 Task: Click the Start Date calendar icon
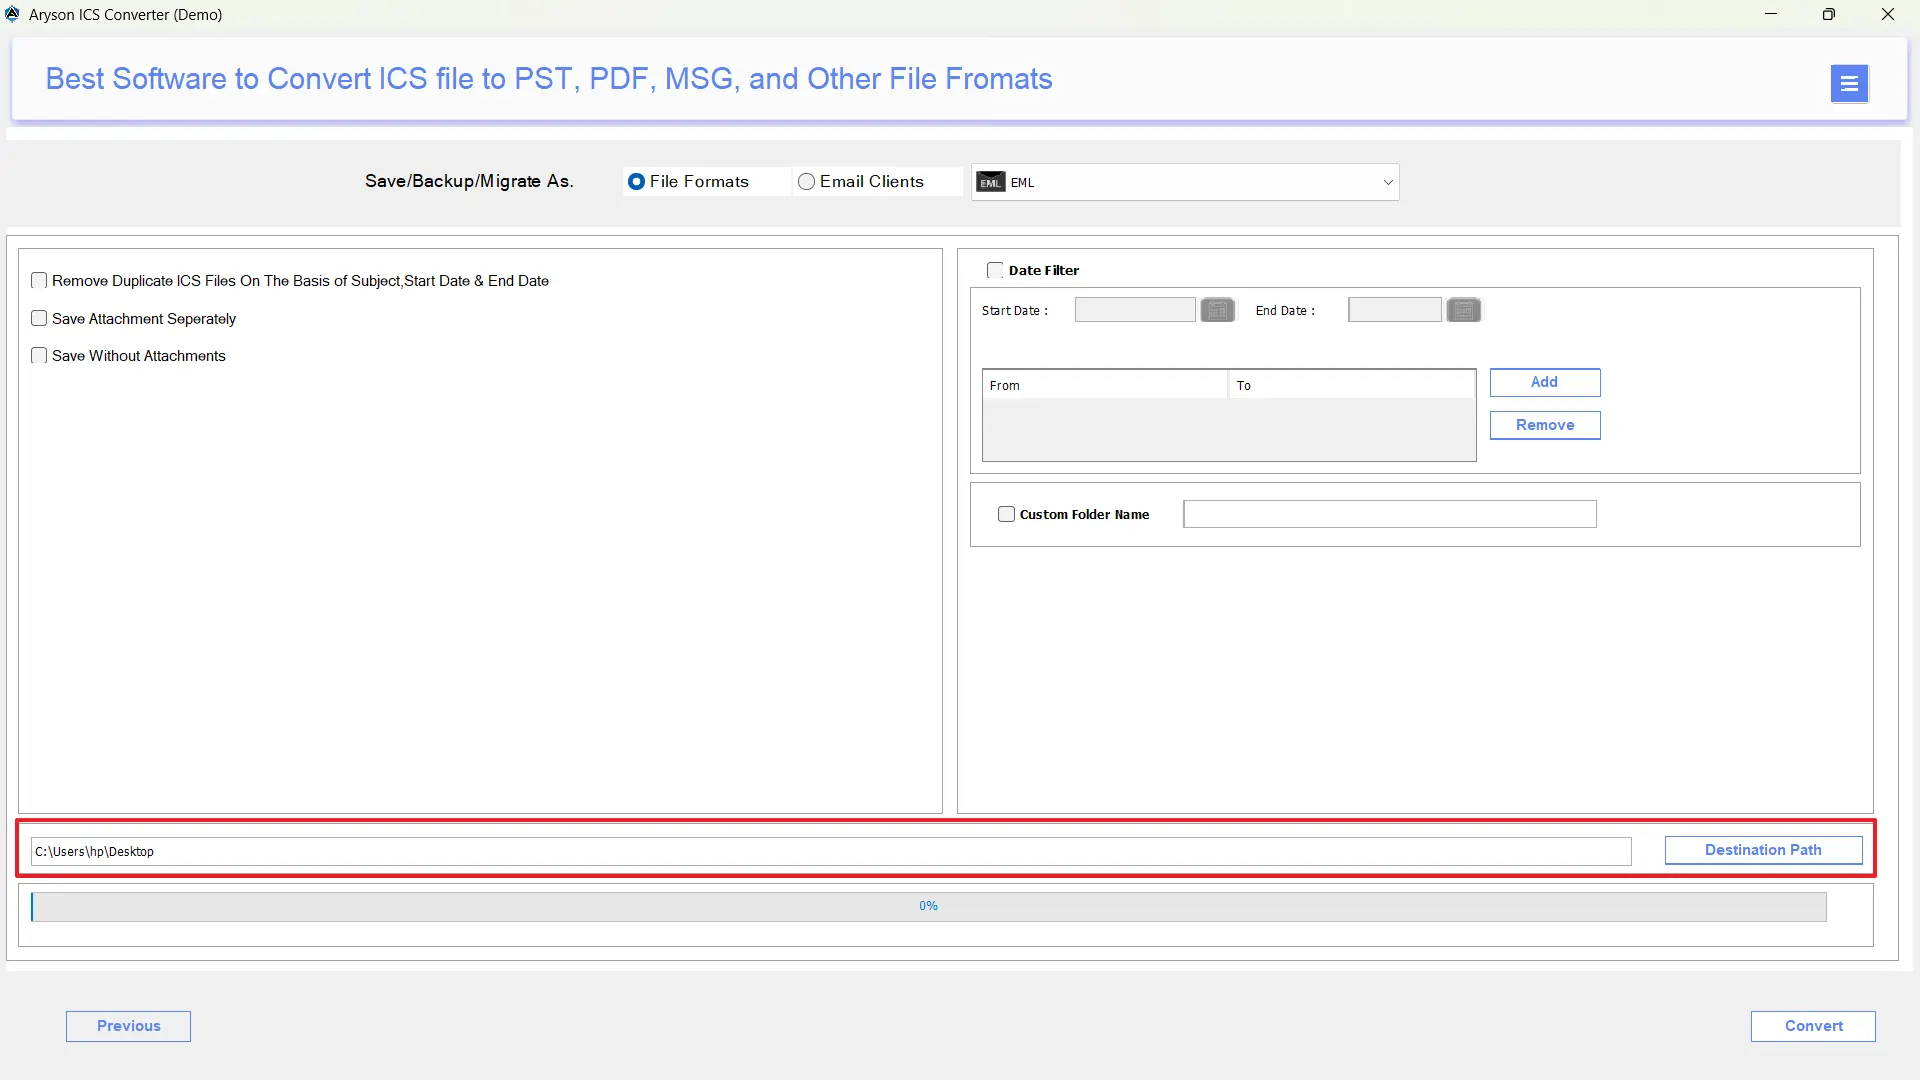tap(1217, 310)
